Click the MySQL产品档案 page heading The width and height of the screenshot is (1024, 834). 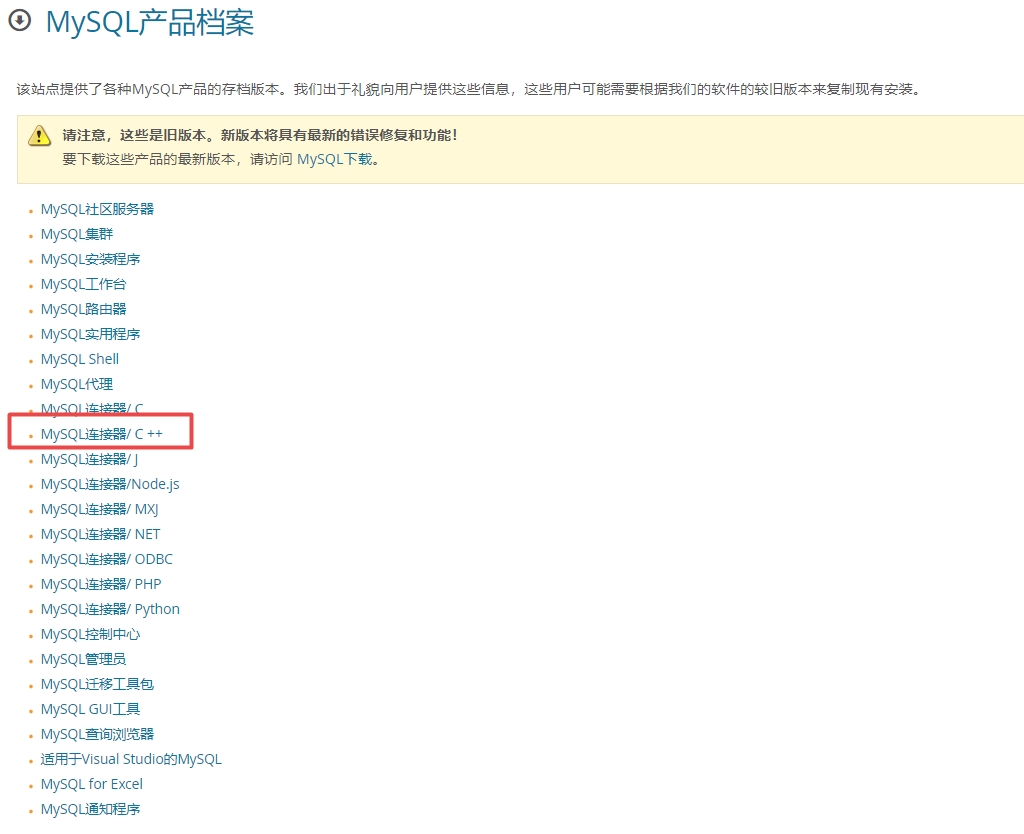[x=150, y=22]
